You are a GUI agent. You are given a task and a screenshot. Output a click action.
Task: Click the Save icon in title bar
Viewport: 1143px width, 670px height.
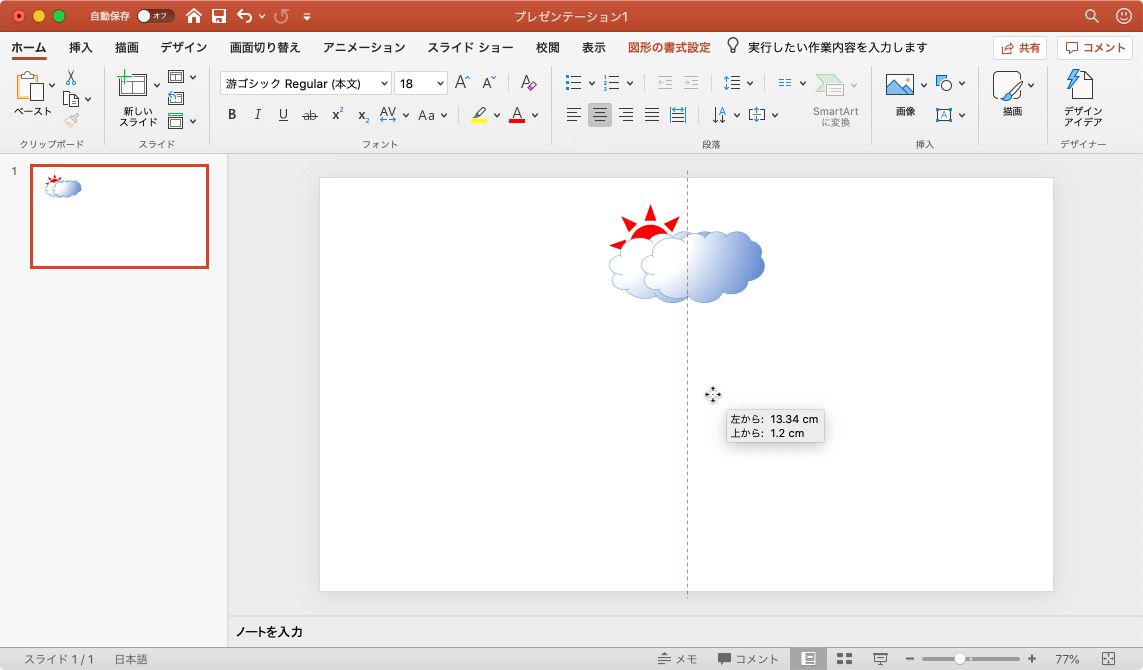click(x=219, y=16)
